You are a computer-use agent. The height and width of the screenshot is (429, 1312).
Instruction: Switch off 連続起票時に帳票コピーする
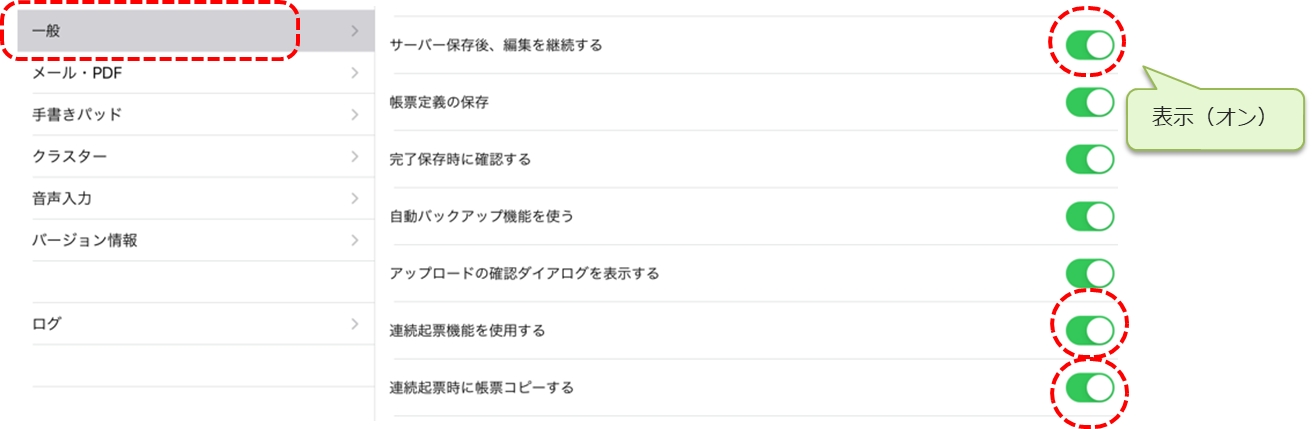(1089, 387)
